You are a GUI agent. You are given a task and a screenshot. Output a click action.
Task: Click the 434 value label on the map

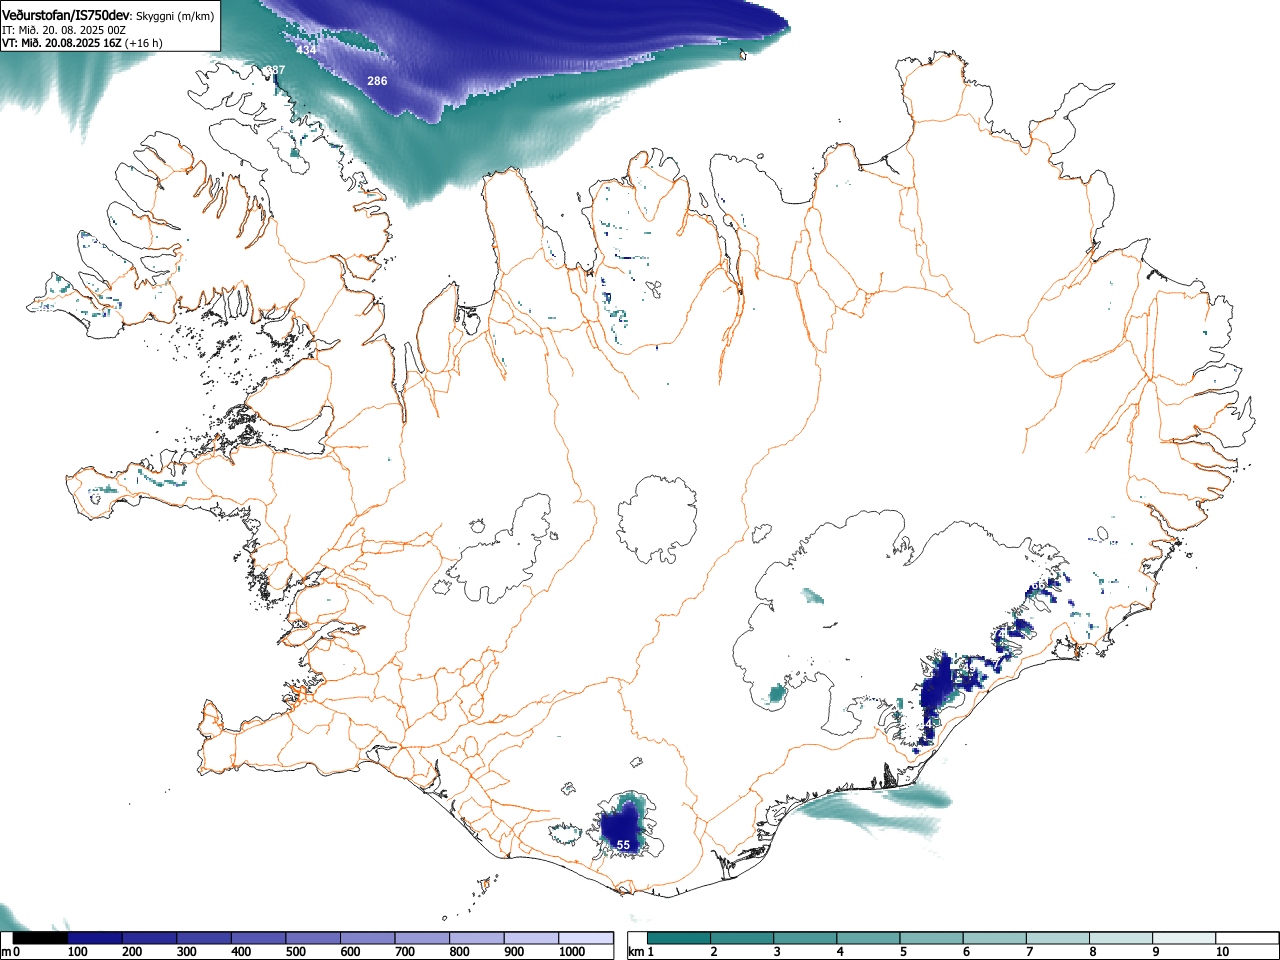306,50
